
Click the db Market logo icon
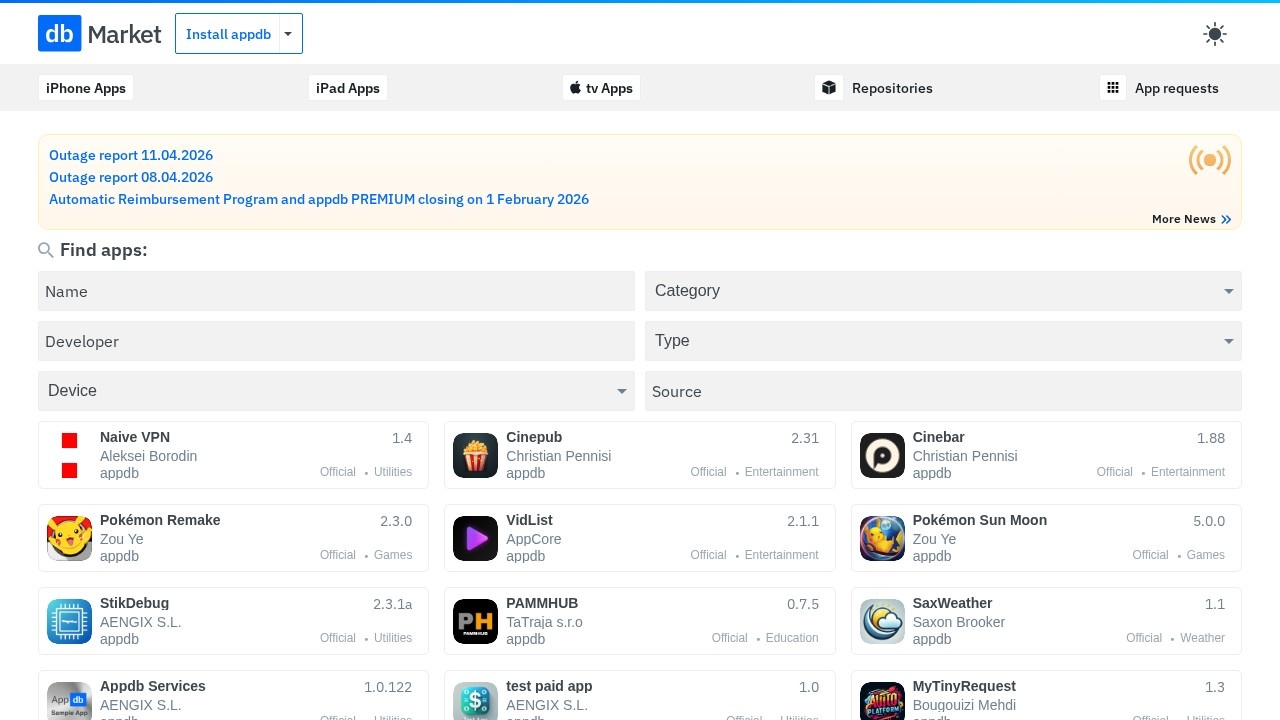click(59, 33)
